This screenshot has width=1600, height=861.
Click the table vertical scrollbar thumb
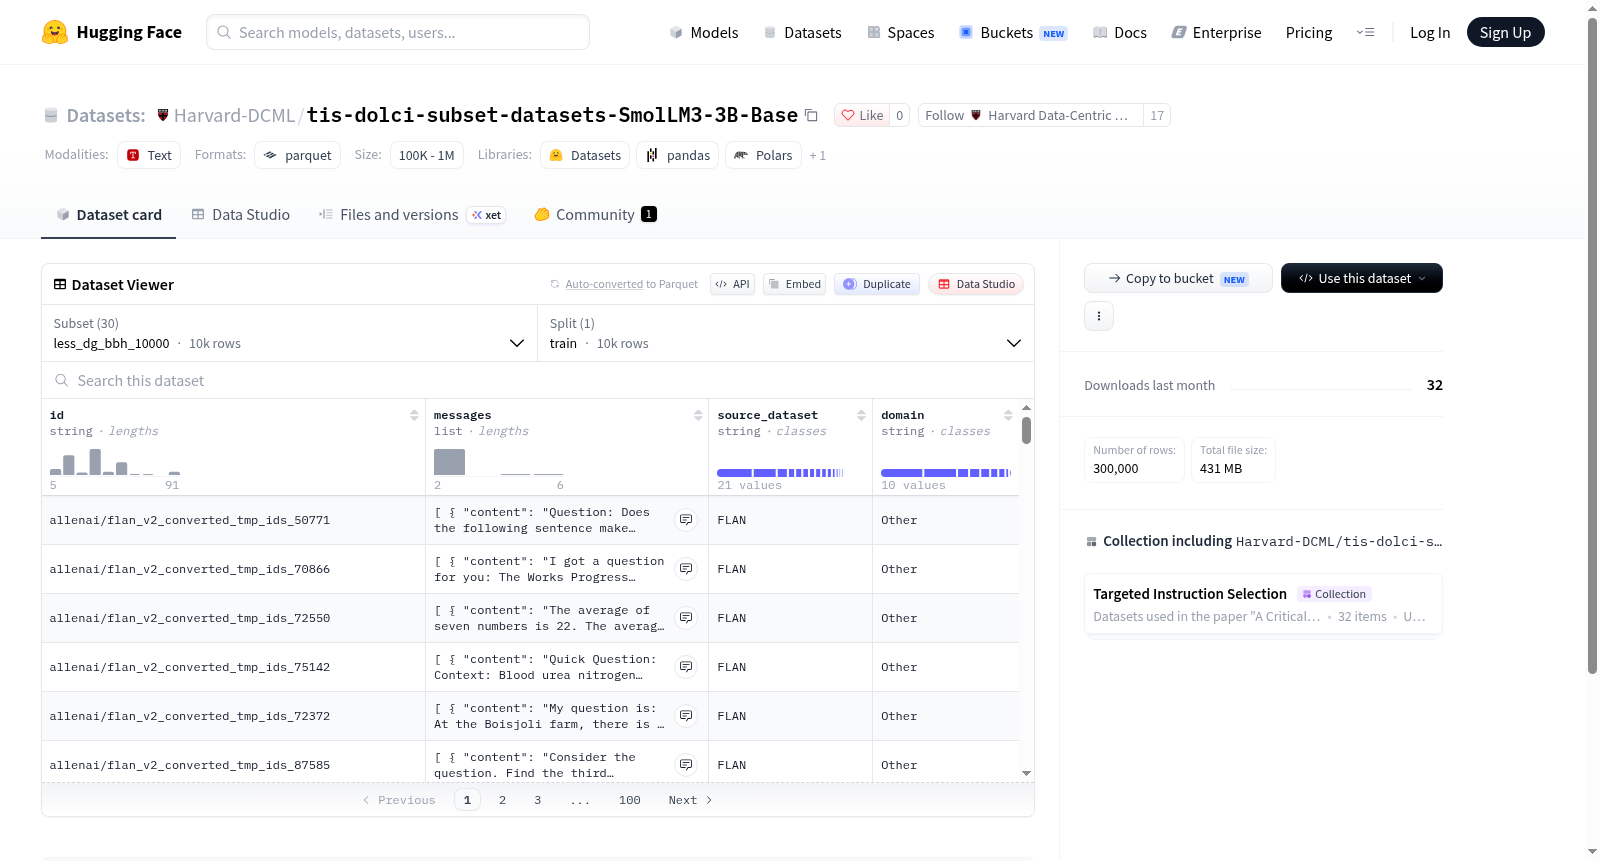pyautogui.click(x=1026, y=431)
